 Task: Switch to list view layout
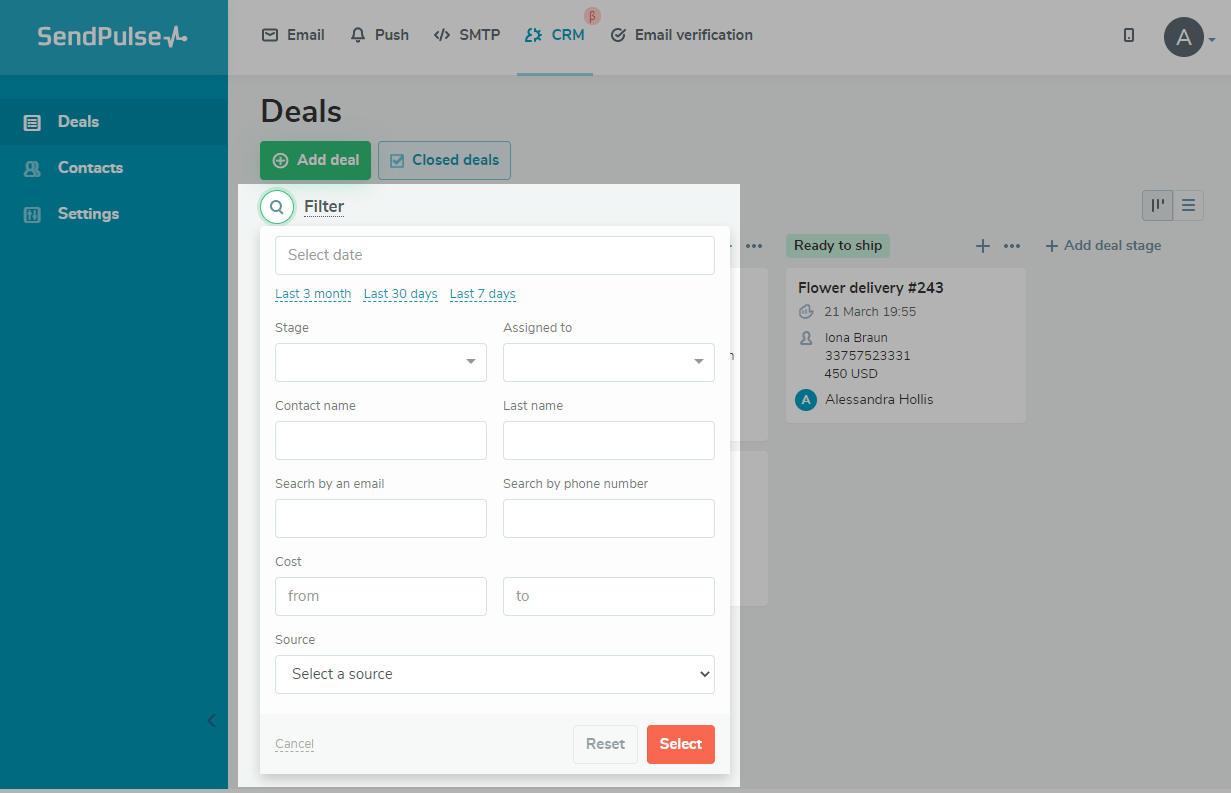click(1188, 205)
